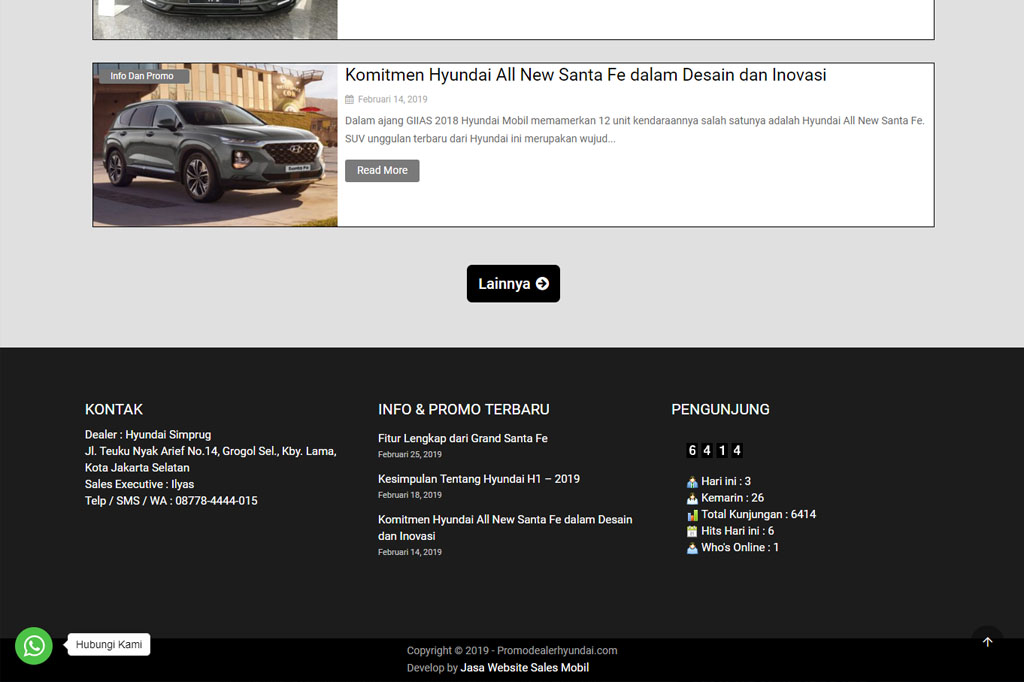Click the green WhatsApp chat icon
This screenshot has width=1024, height=682.
(x=34, y=645)
